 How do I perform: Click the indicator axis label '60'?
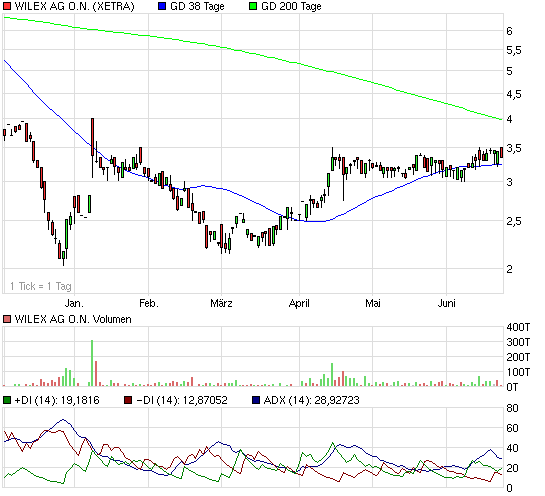[513, 428]
